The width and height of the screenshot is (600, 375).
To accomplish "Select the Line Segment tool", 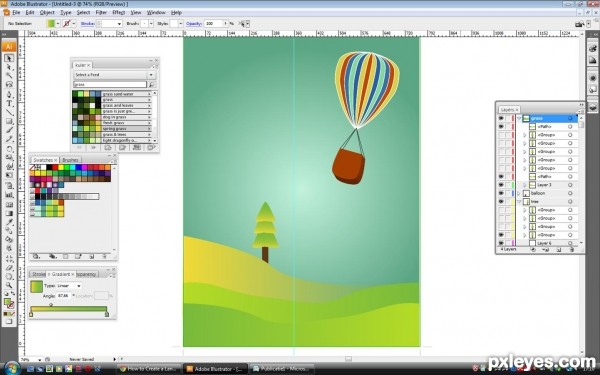I will click(9, 112).
